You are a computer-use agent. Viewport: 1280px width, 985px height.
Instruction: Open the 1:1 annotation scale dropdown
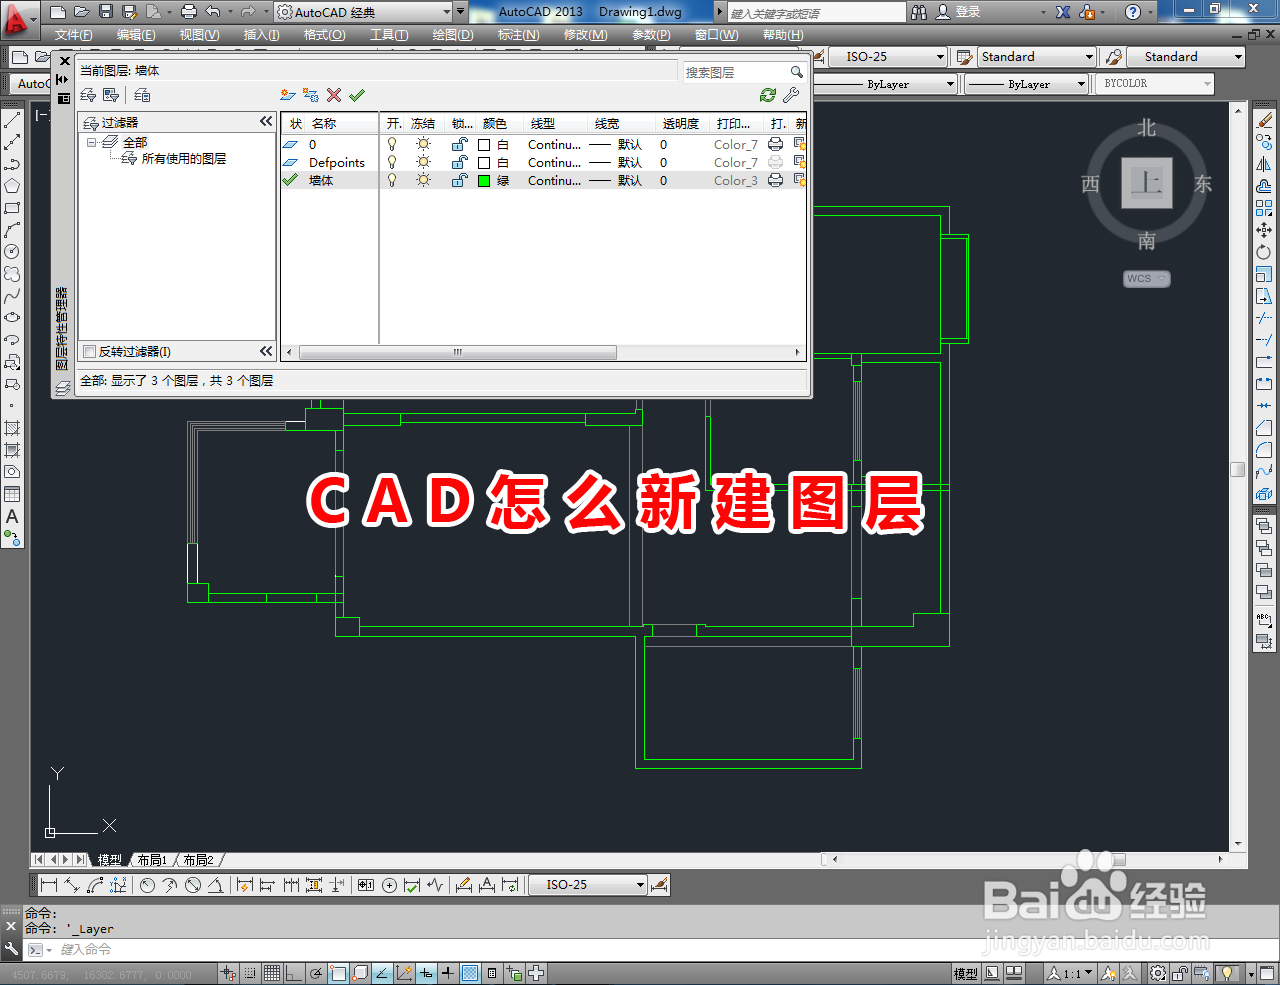(x=1071, y=973)
